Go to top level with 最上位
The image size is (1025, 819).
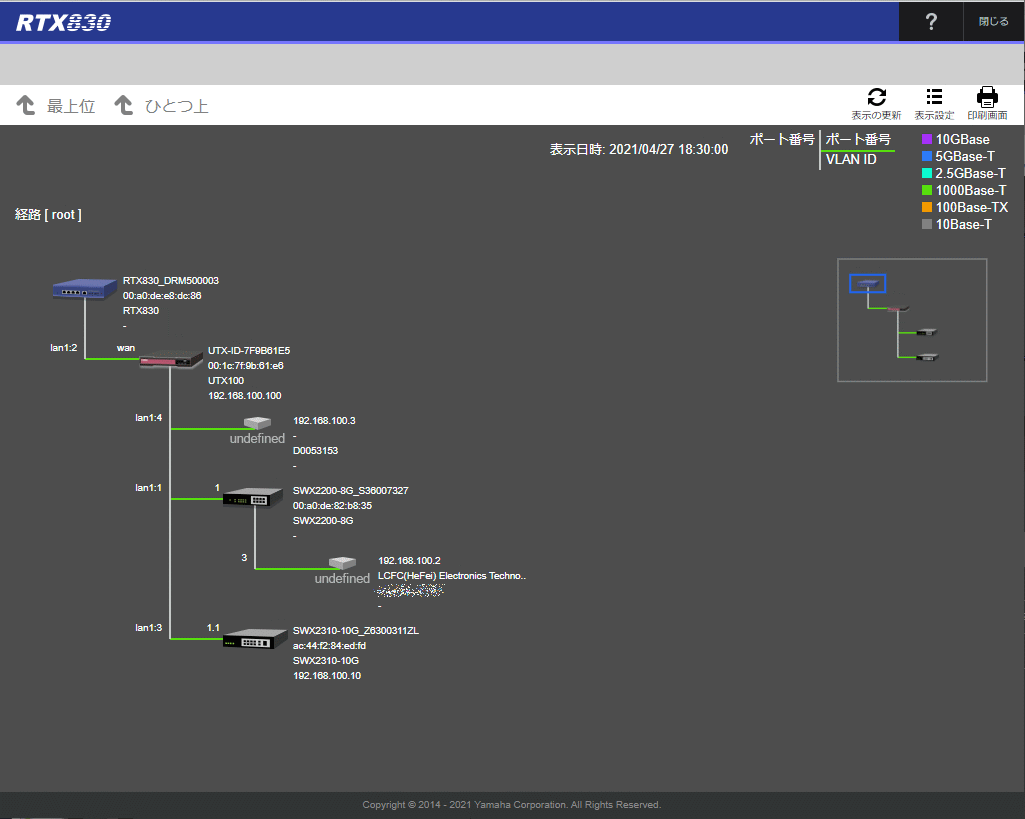coord(56,106)
